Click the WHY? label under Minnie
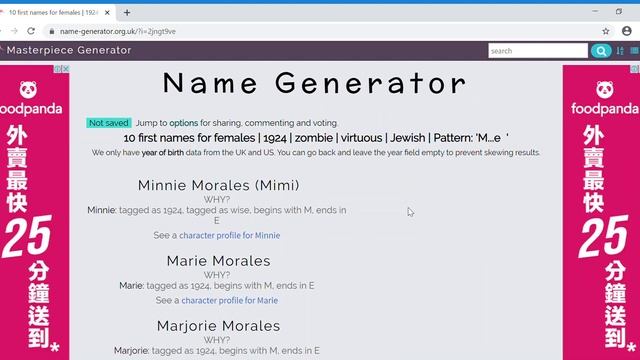The width and height of the screenshot is (640, 360). (x=217, y=200)
